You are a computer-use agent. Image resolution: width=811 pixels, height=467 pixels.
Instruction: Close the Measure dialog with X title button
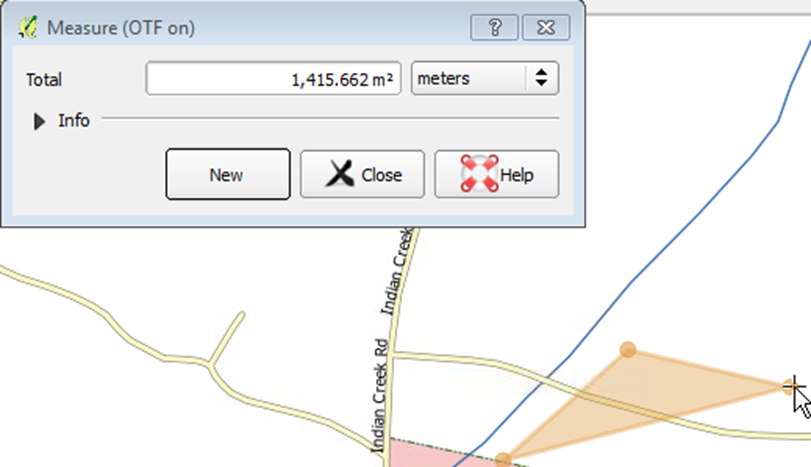click(x=546, y=27)
